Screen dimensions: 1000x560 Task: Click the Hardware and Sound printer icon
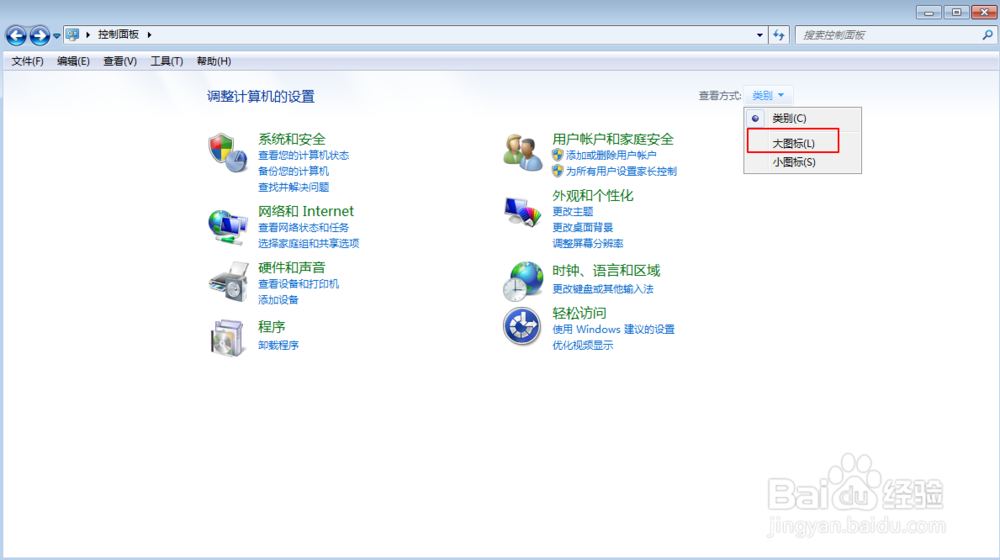228,281
